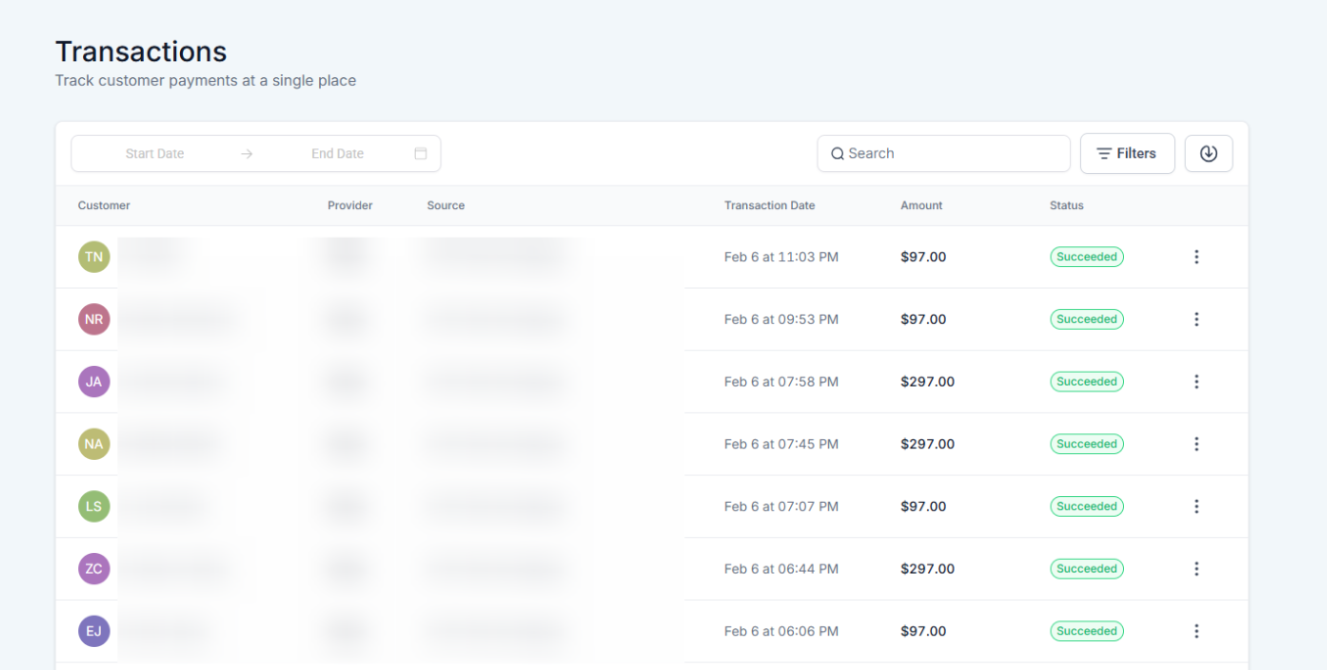1327x670 pixels.
Task: Click the TN customer avatar
Action: [x=94, y=257]
